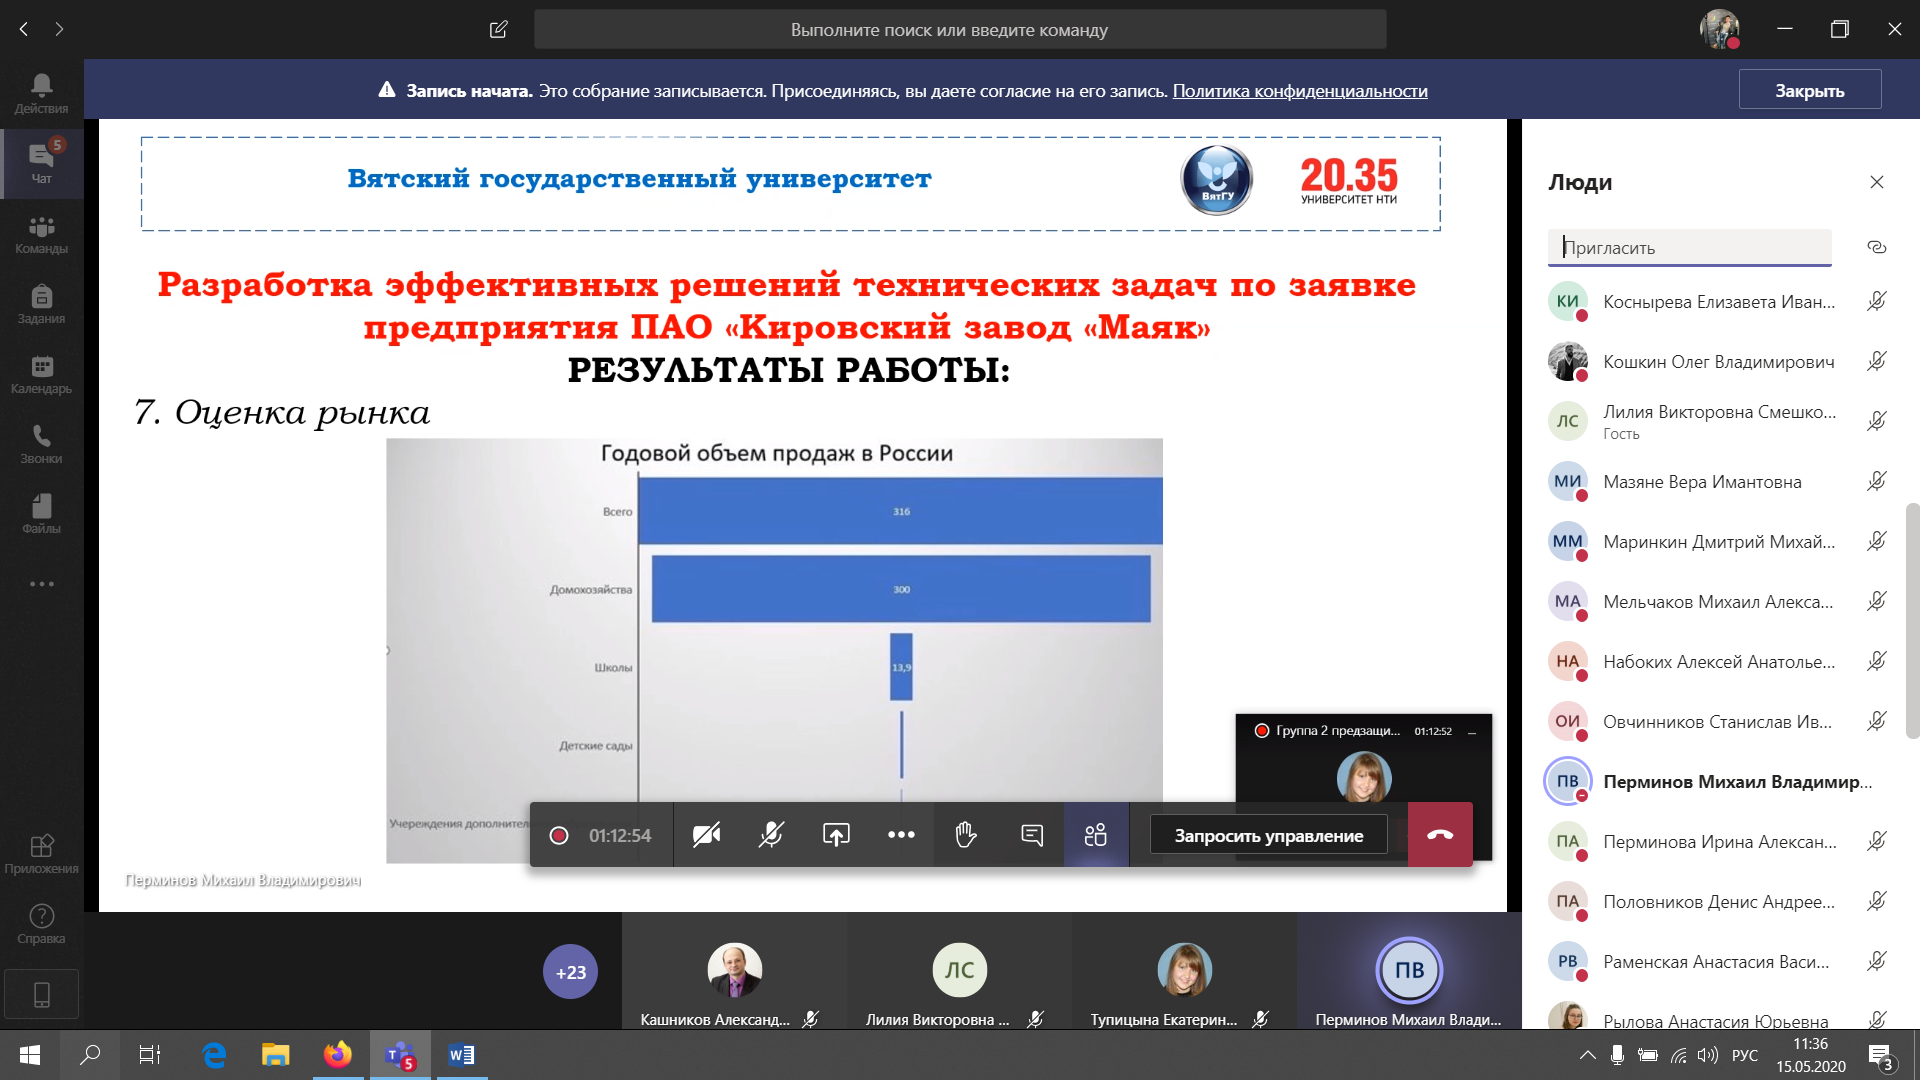Open Microsoft Edge from taskbar
Viewport: 1920px width, 1080px height.
[214, 1054]
